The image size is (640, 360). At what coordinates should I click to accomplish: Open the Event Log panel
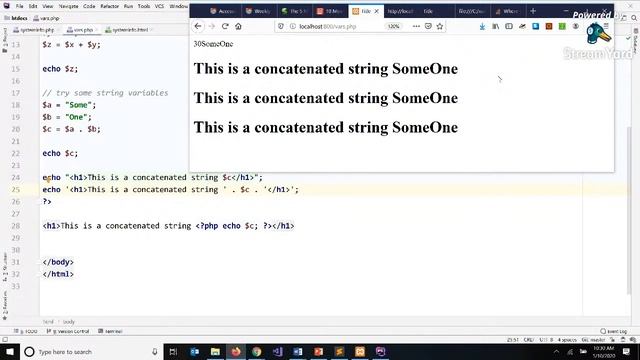[x=614, y=331]
